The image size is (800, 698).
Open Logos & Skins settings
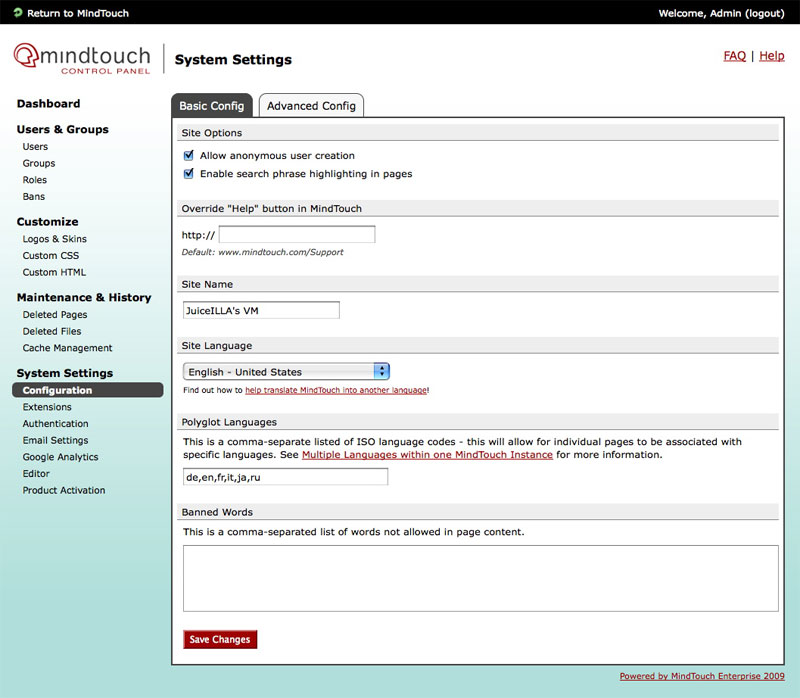55,239
